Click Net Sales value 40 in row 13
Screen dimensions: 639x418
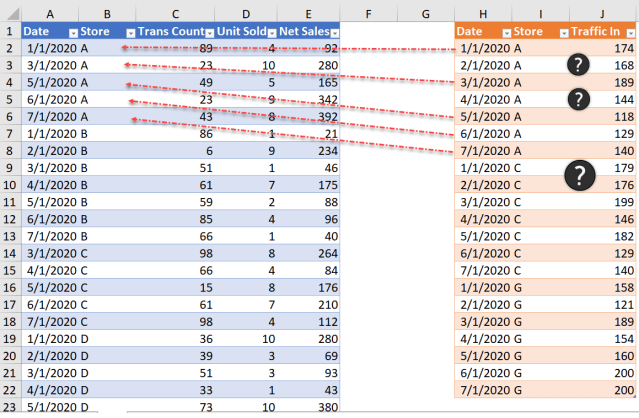click(308, 236)
